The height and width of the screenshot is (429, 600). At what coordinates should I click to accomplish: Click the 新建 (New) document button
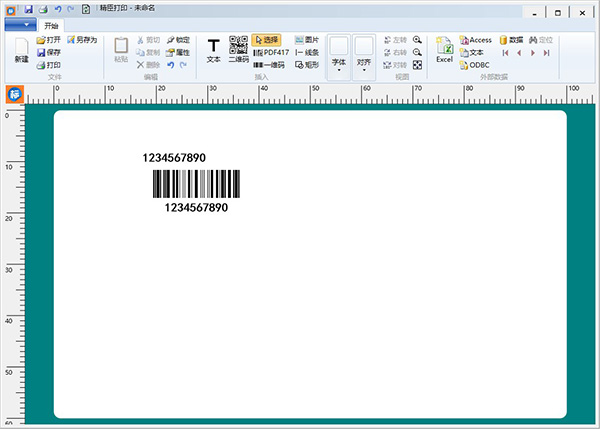click(x=21, y=51)
